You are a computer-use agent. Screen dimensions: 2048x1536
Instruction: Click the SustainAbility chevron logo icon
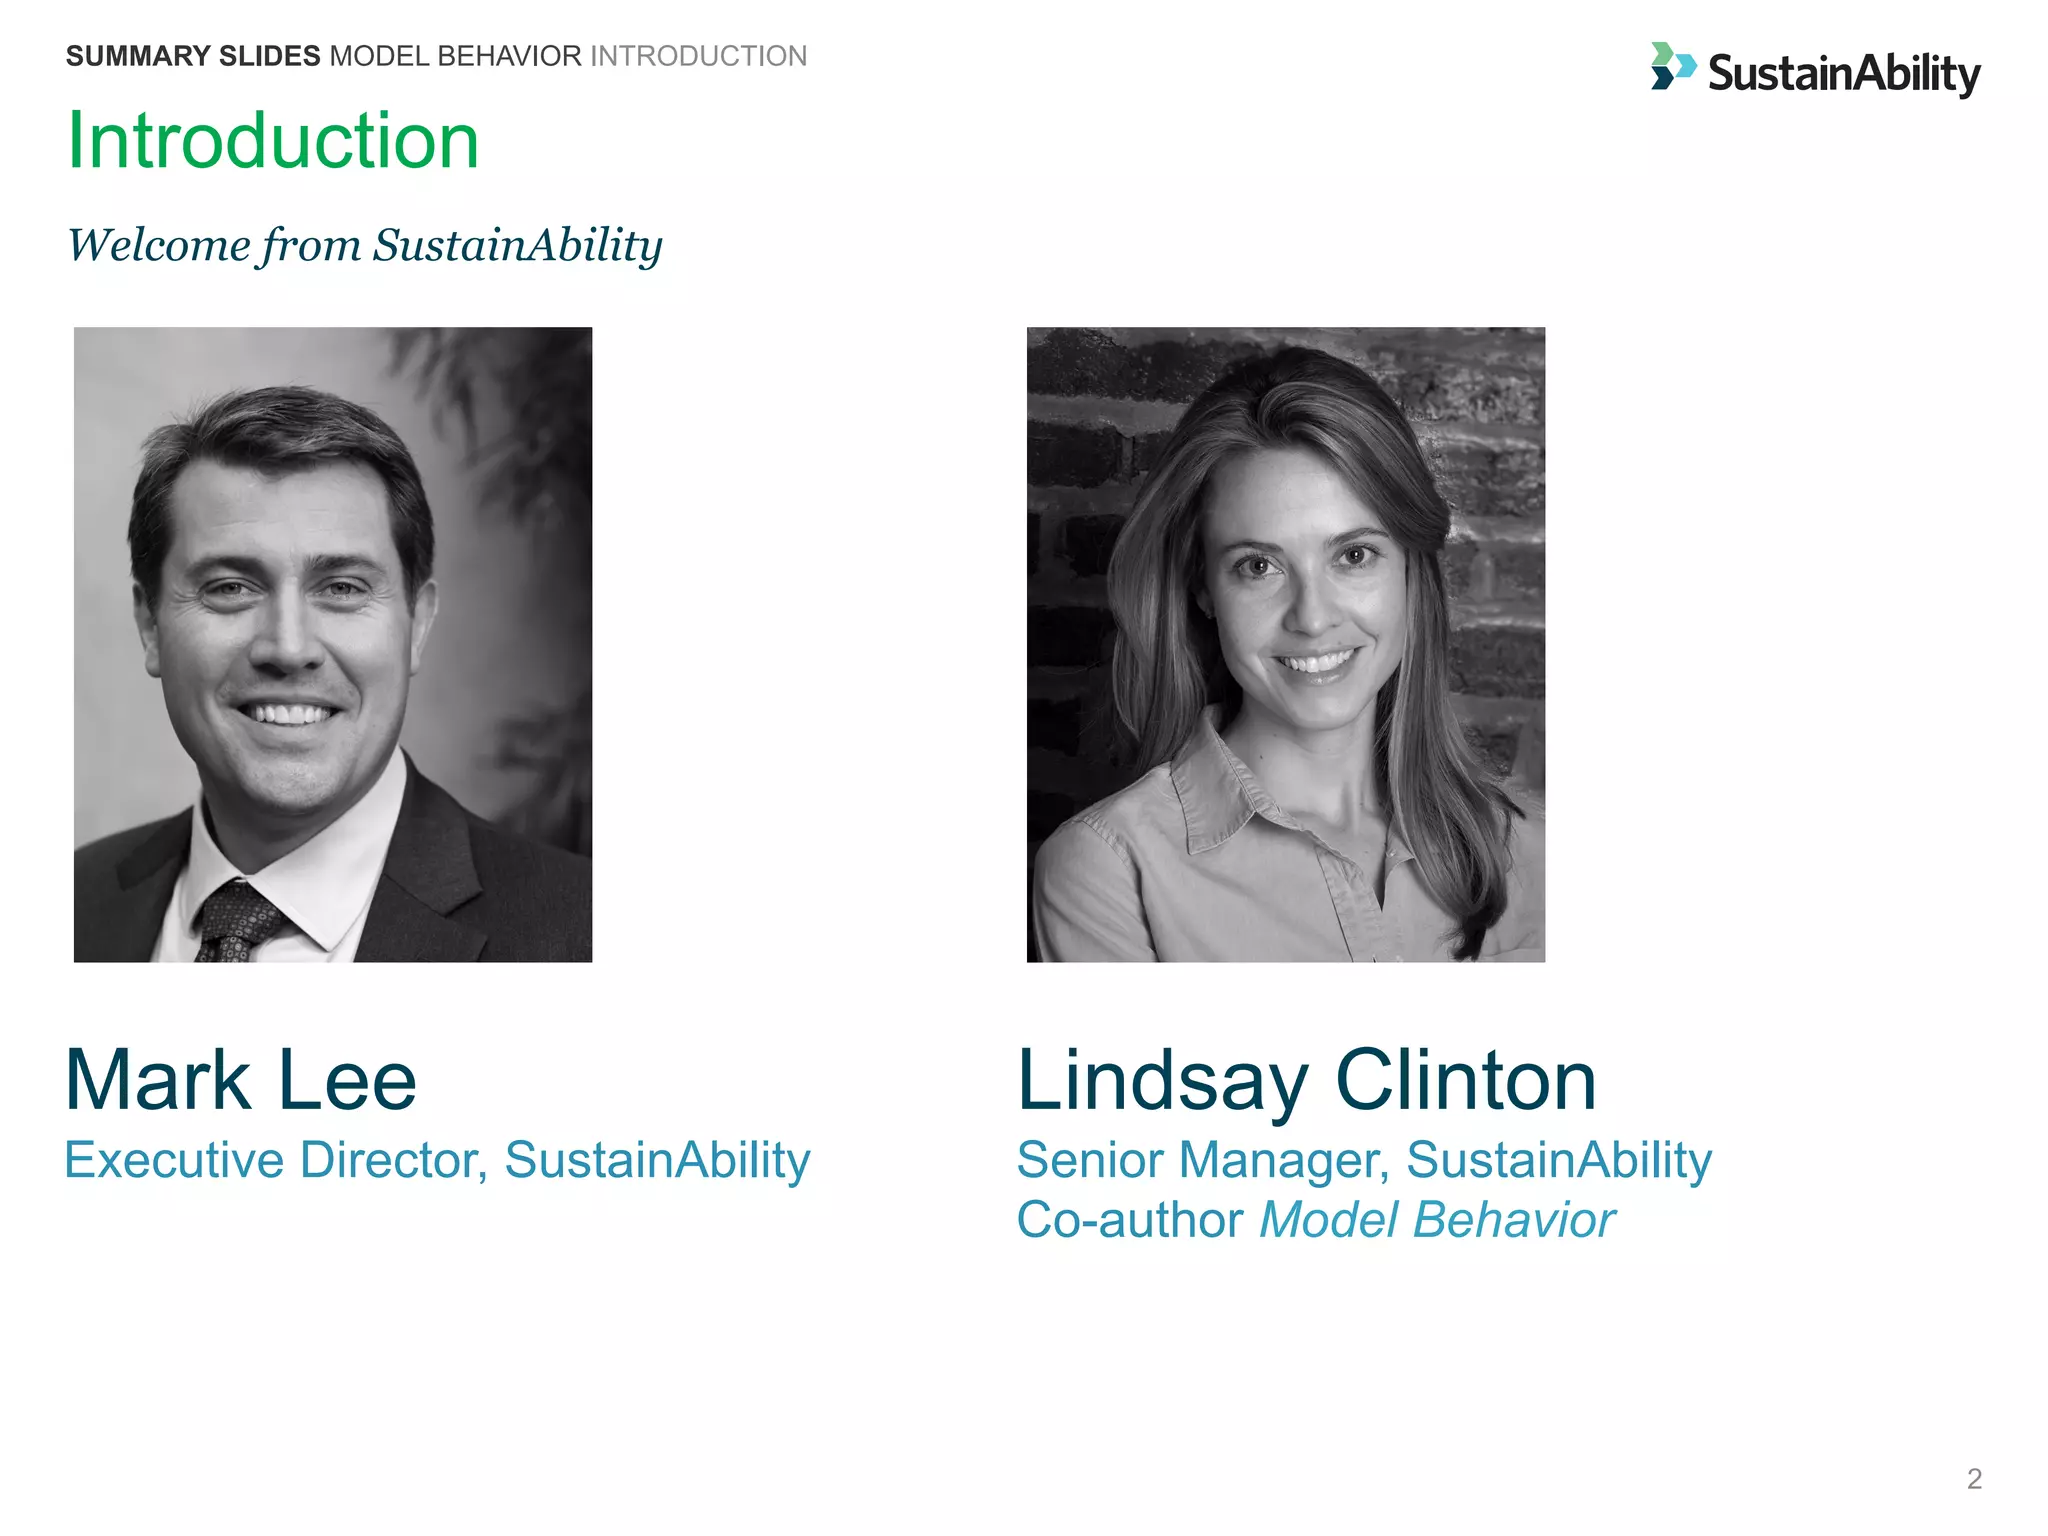[x=1673, y=66]
